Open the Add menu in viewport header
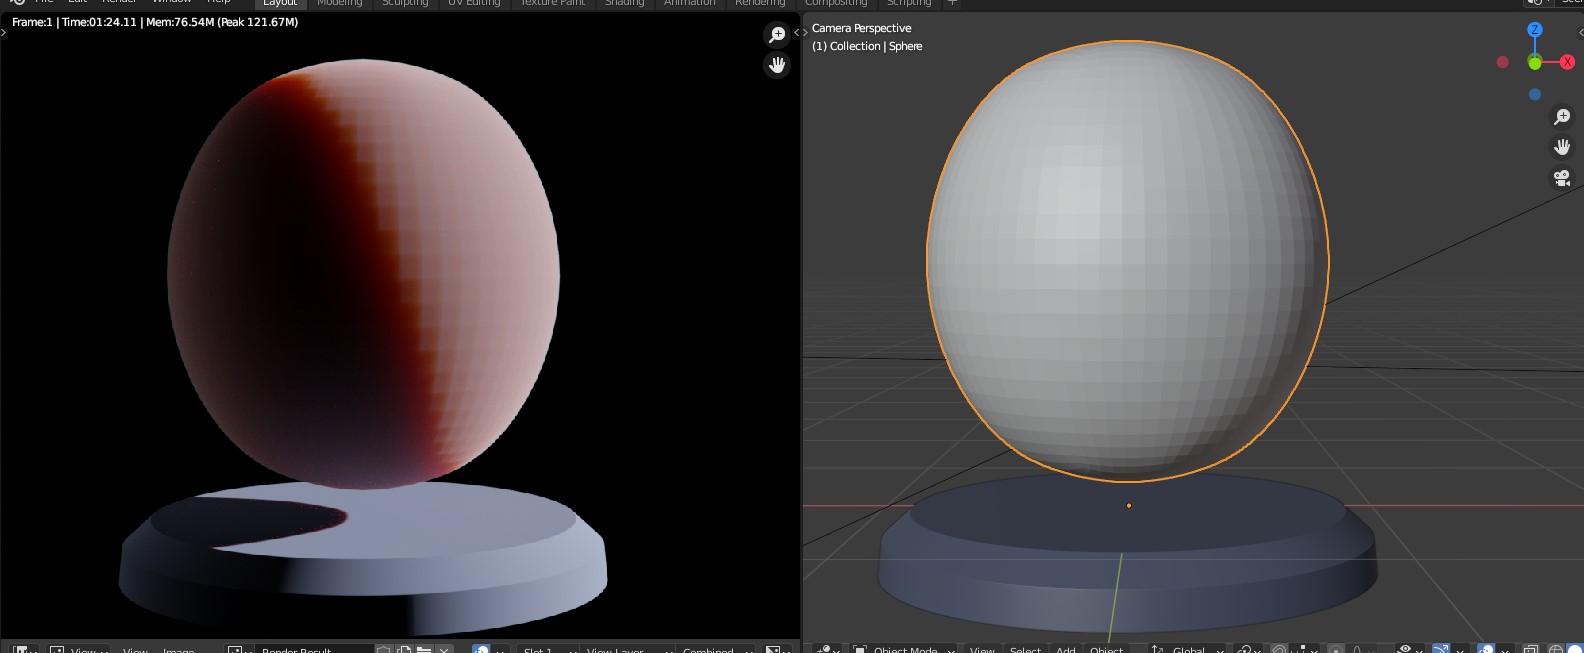The width and height of the screenshot is (1584, 653). click(x=1066, y=649)
